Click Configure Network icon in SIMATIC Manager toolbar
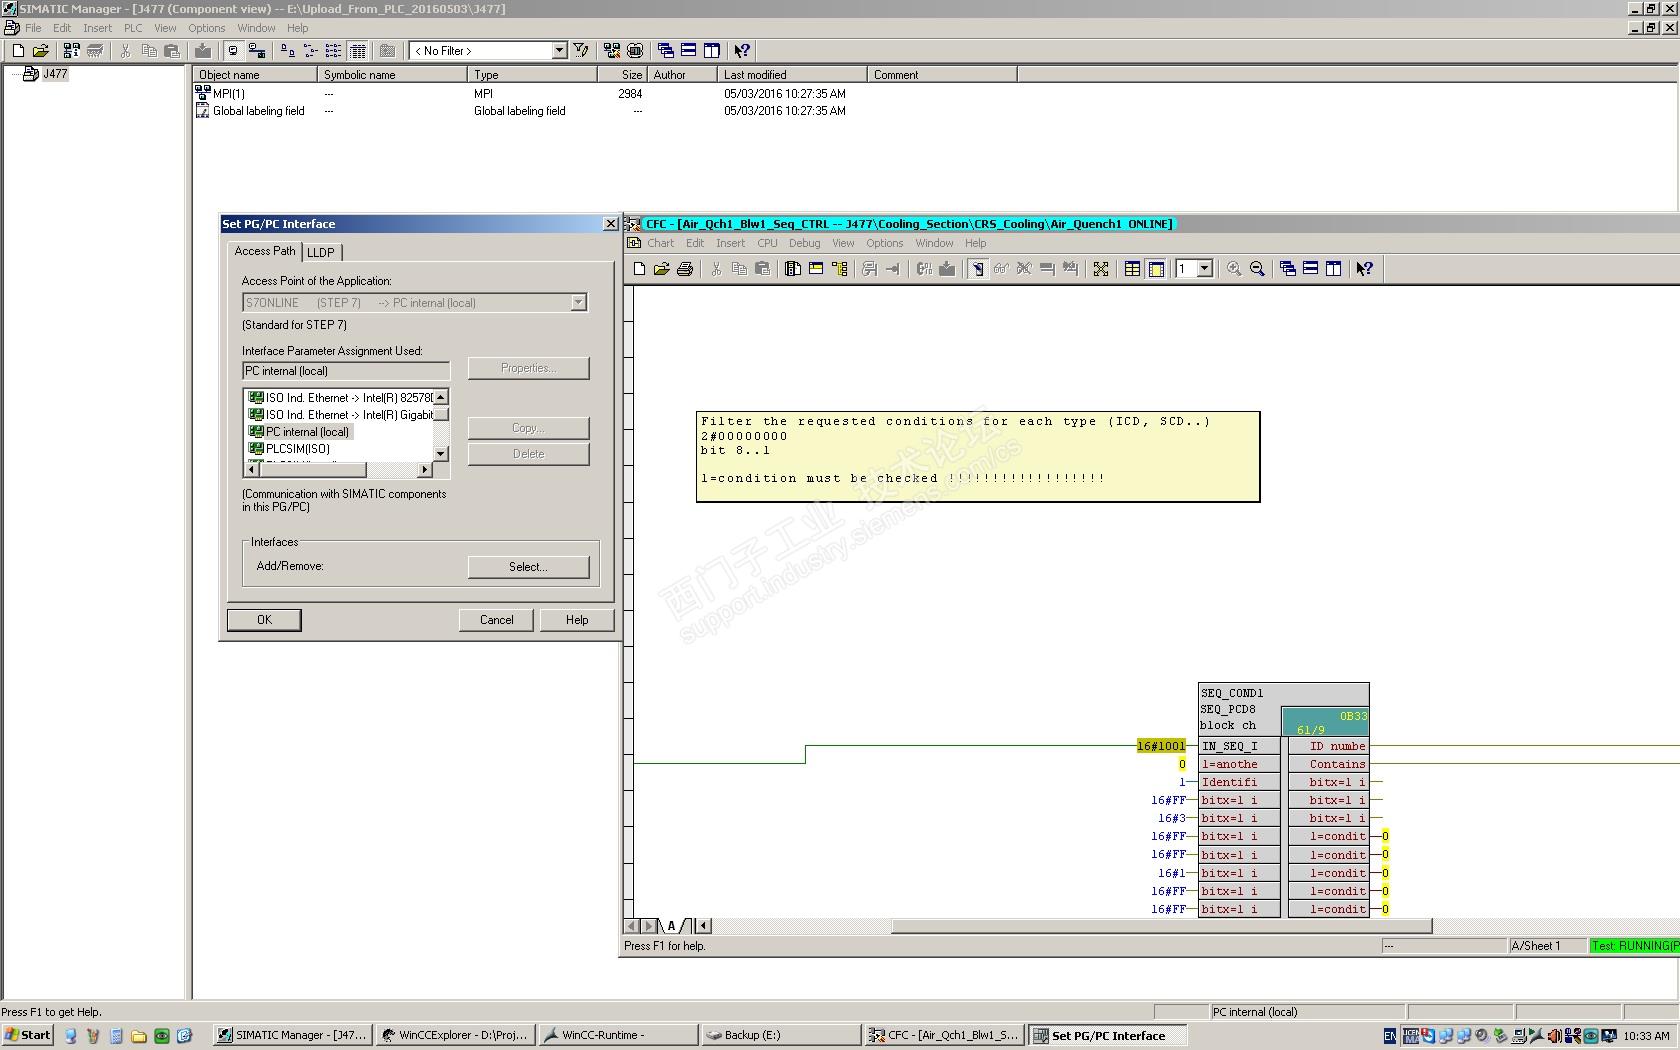The height and width of the screenshot is (1050, 1680). (611, 51)
